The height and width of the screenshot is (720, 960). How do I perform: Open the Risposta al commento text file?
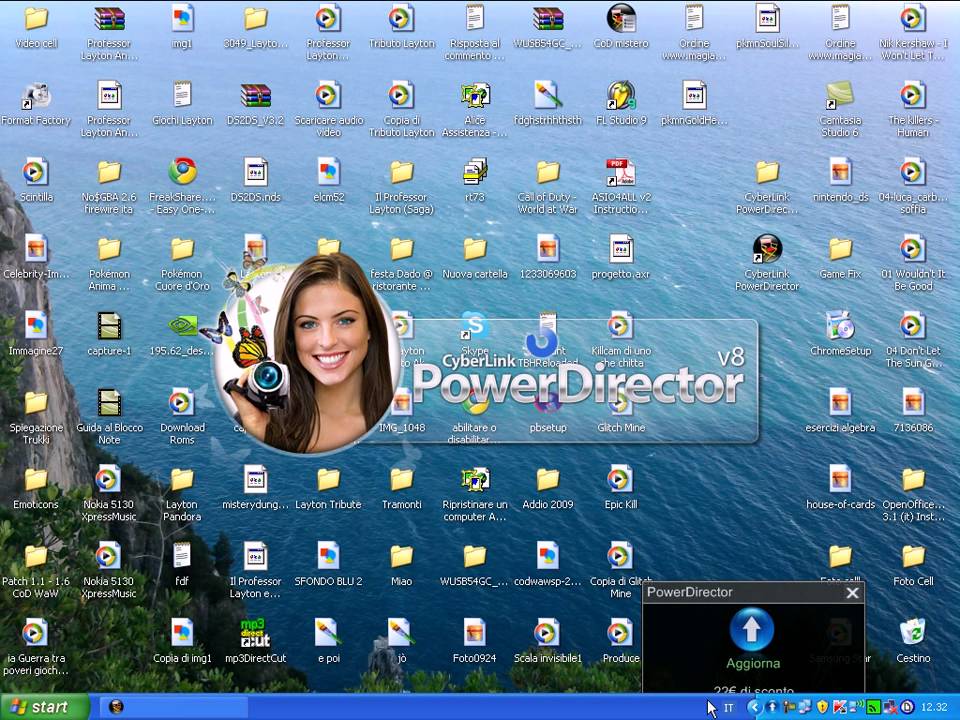pyautogui.click(x=474, y=19)
